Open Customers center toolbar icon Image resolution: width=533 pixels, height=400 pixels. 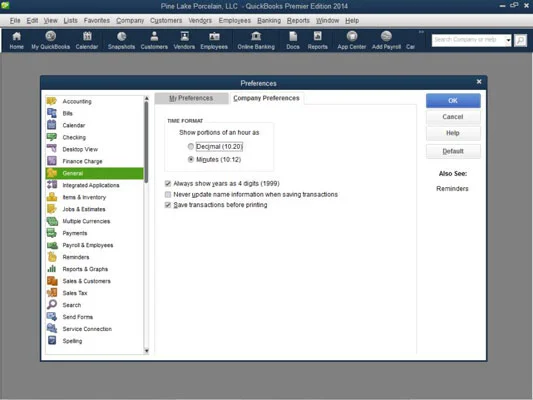click(x=154, y=40)
